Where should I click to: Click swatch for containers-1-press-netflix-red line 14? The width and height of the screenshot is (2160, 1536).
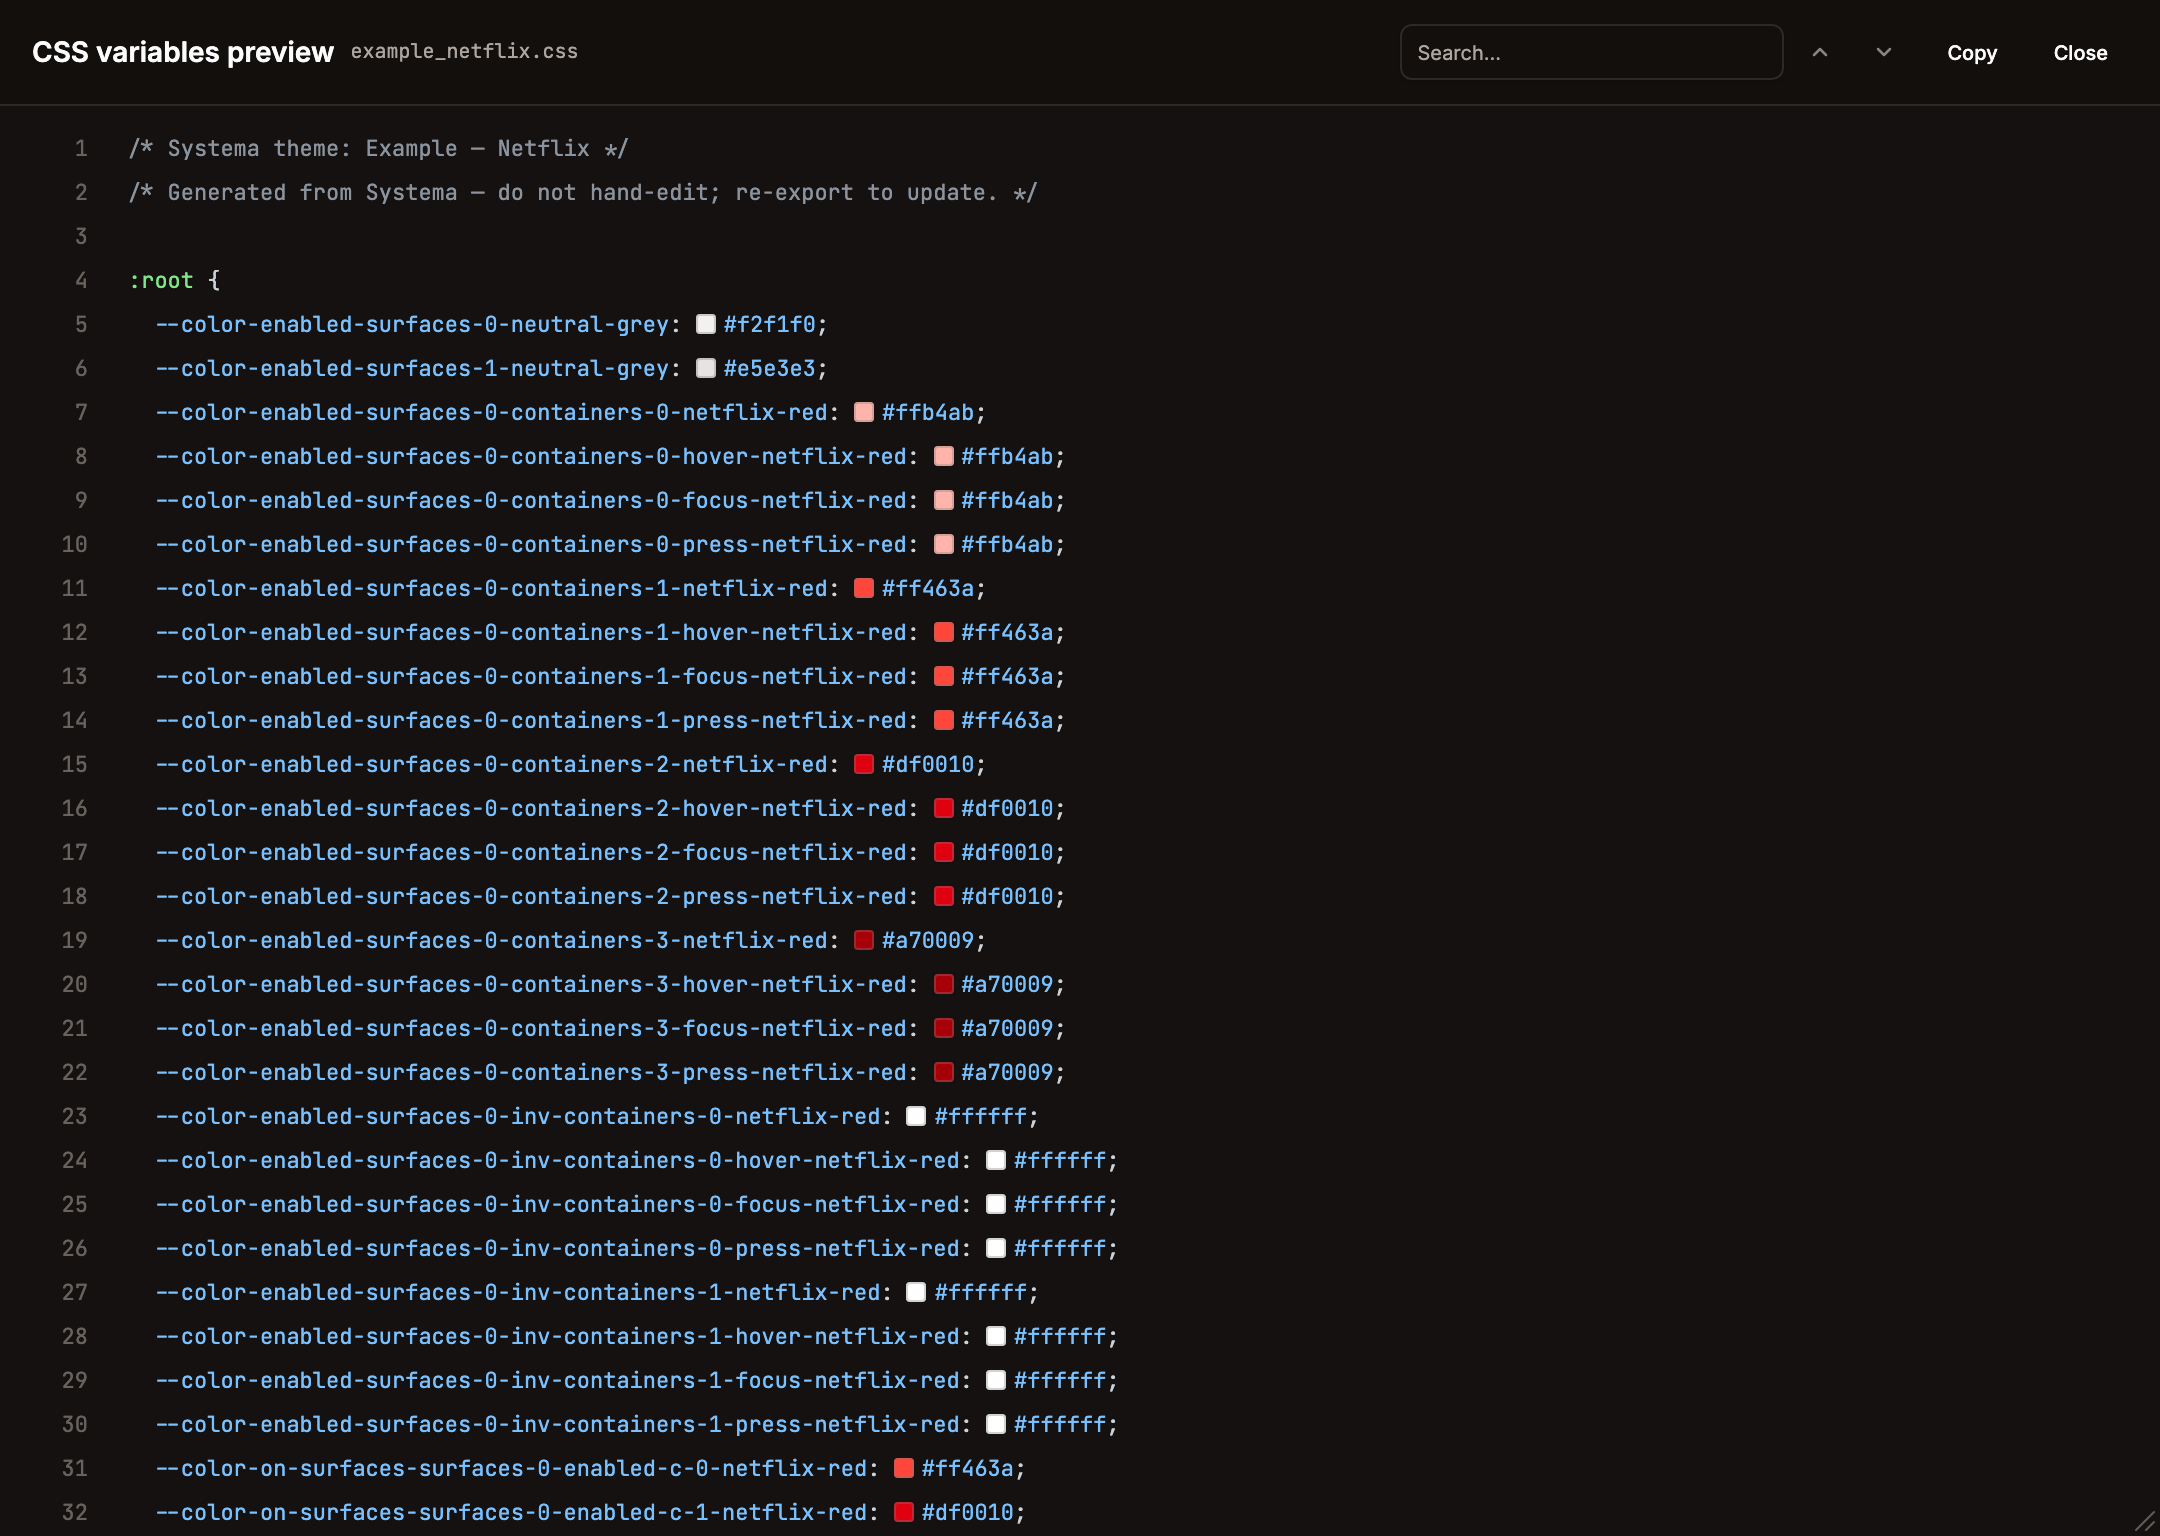click(x=943, y=720)
